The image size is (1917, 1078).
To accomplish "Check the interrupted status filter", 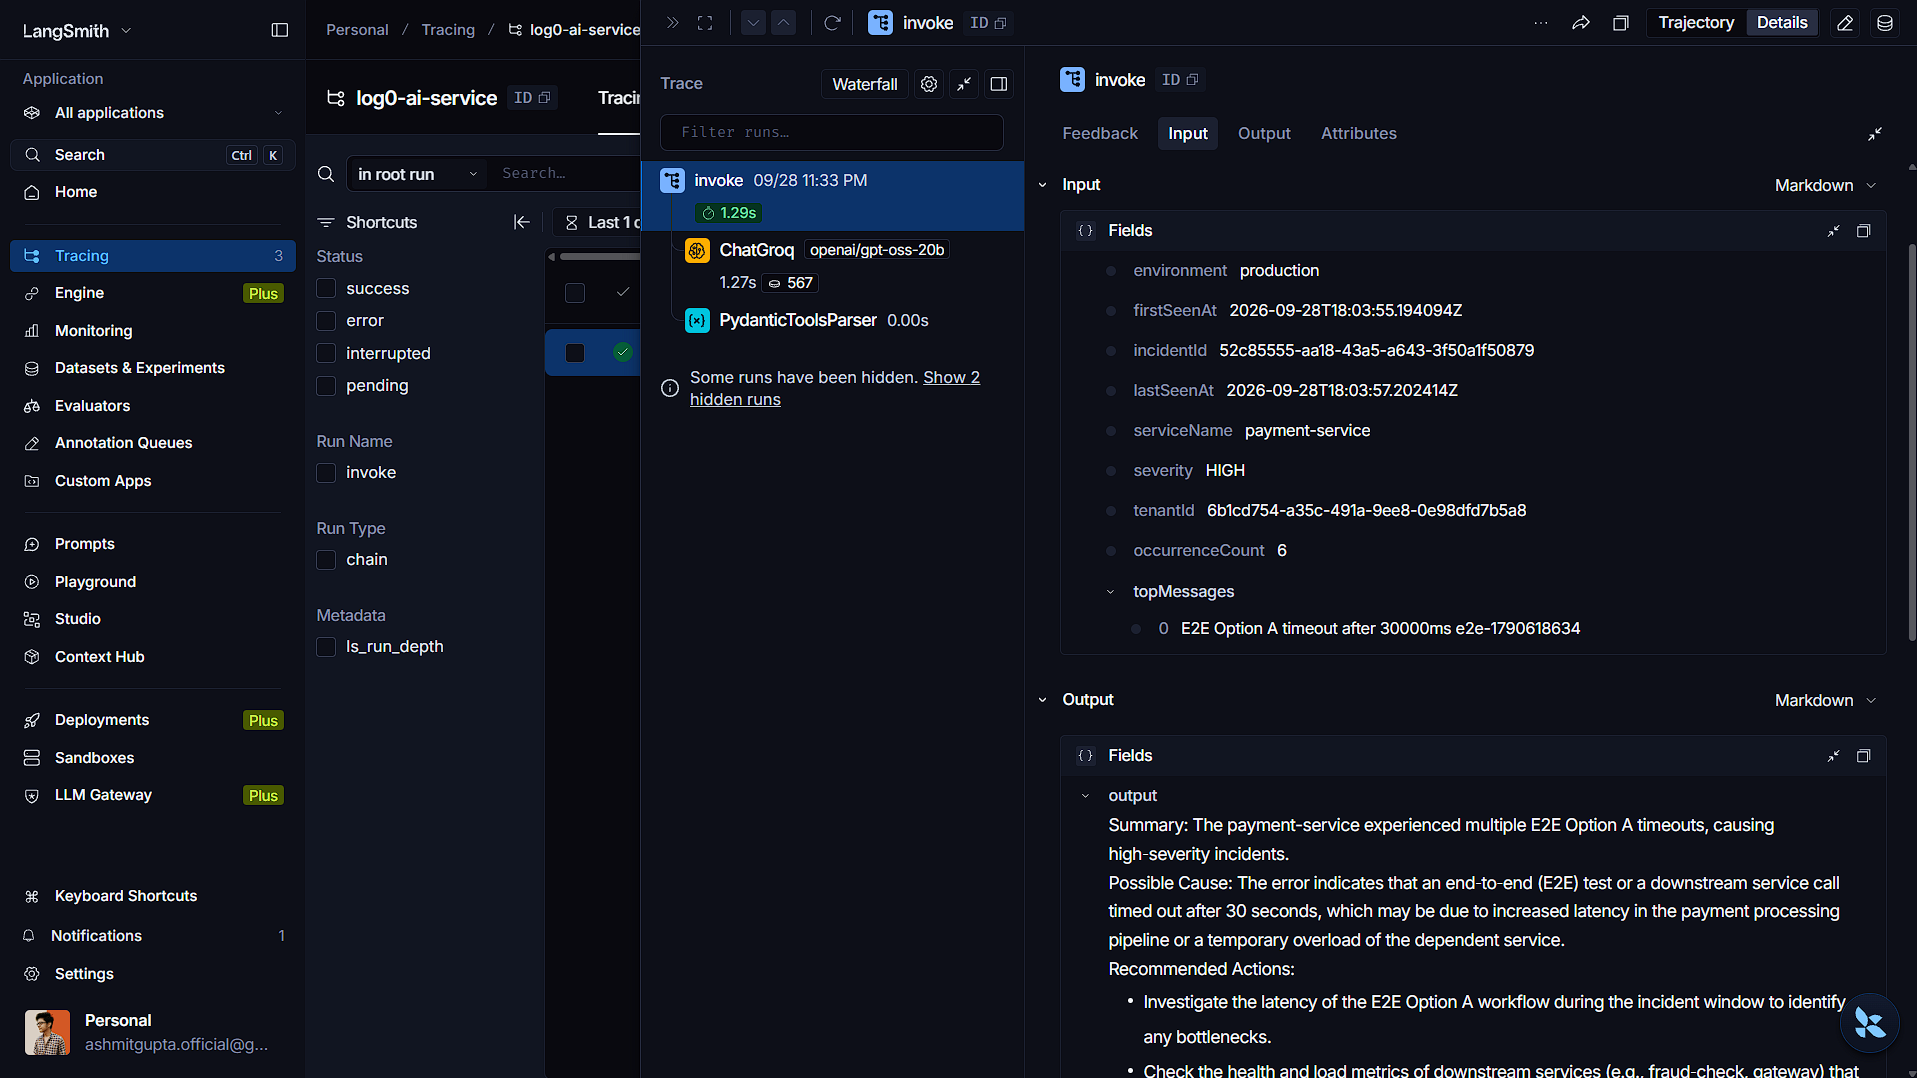I will click(x=326, y=353).
